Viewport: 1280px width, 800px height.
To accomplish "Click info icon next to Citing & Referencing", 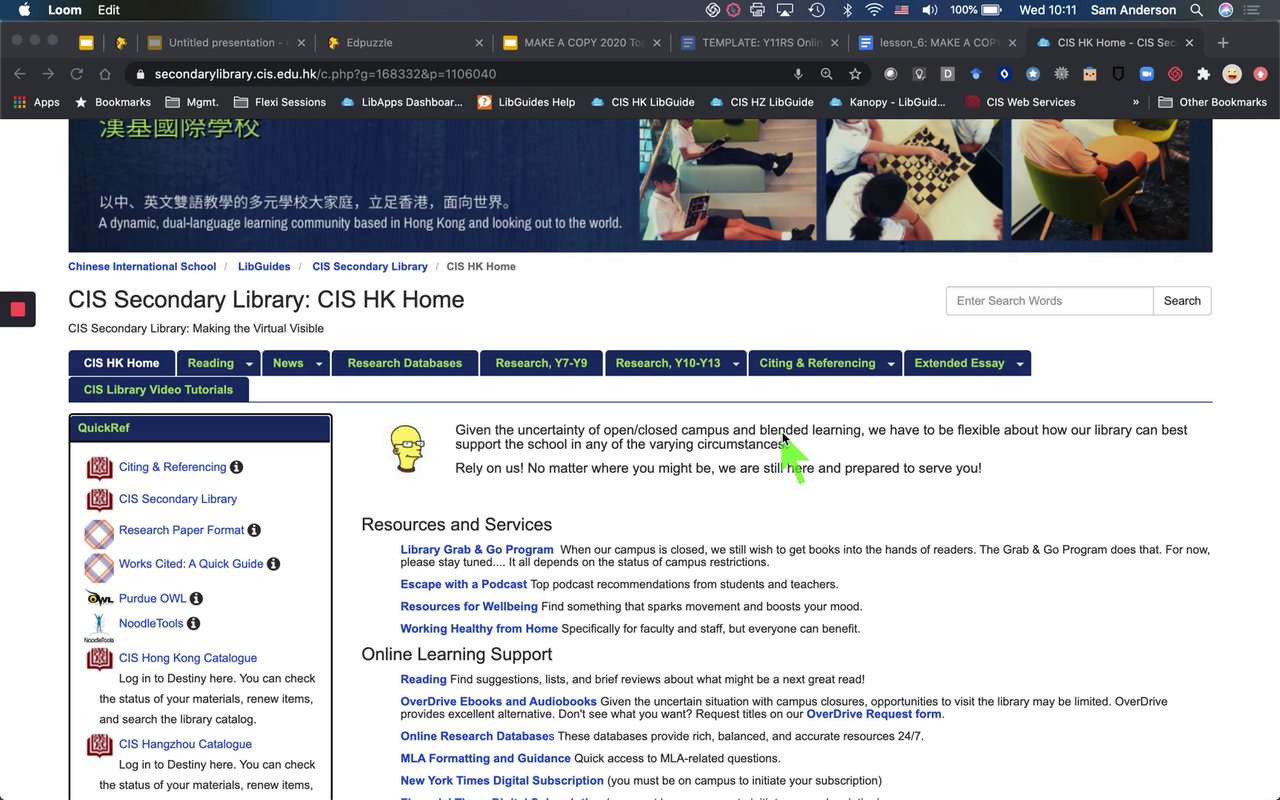I will pyautogui.click(x=237, y=467).
